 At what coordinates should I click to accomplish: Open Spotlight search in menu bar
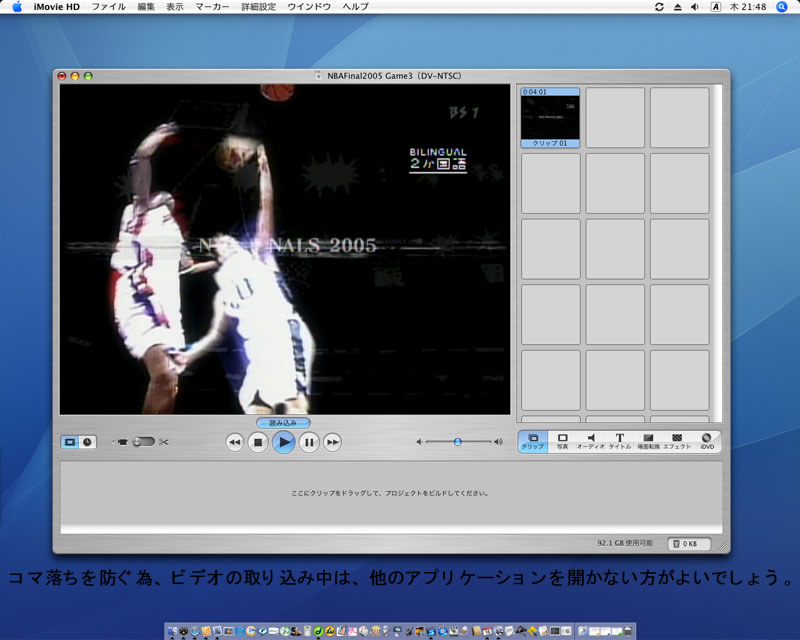coord(783,7)
